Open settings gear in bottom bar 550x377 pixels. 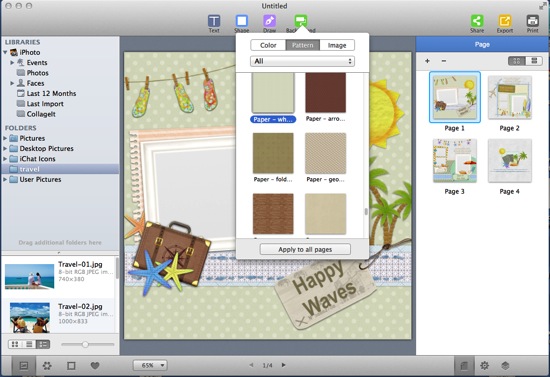pos(484,366)
